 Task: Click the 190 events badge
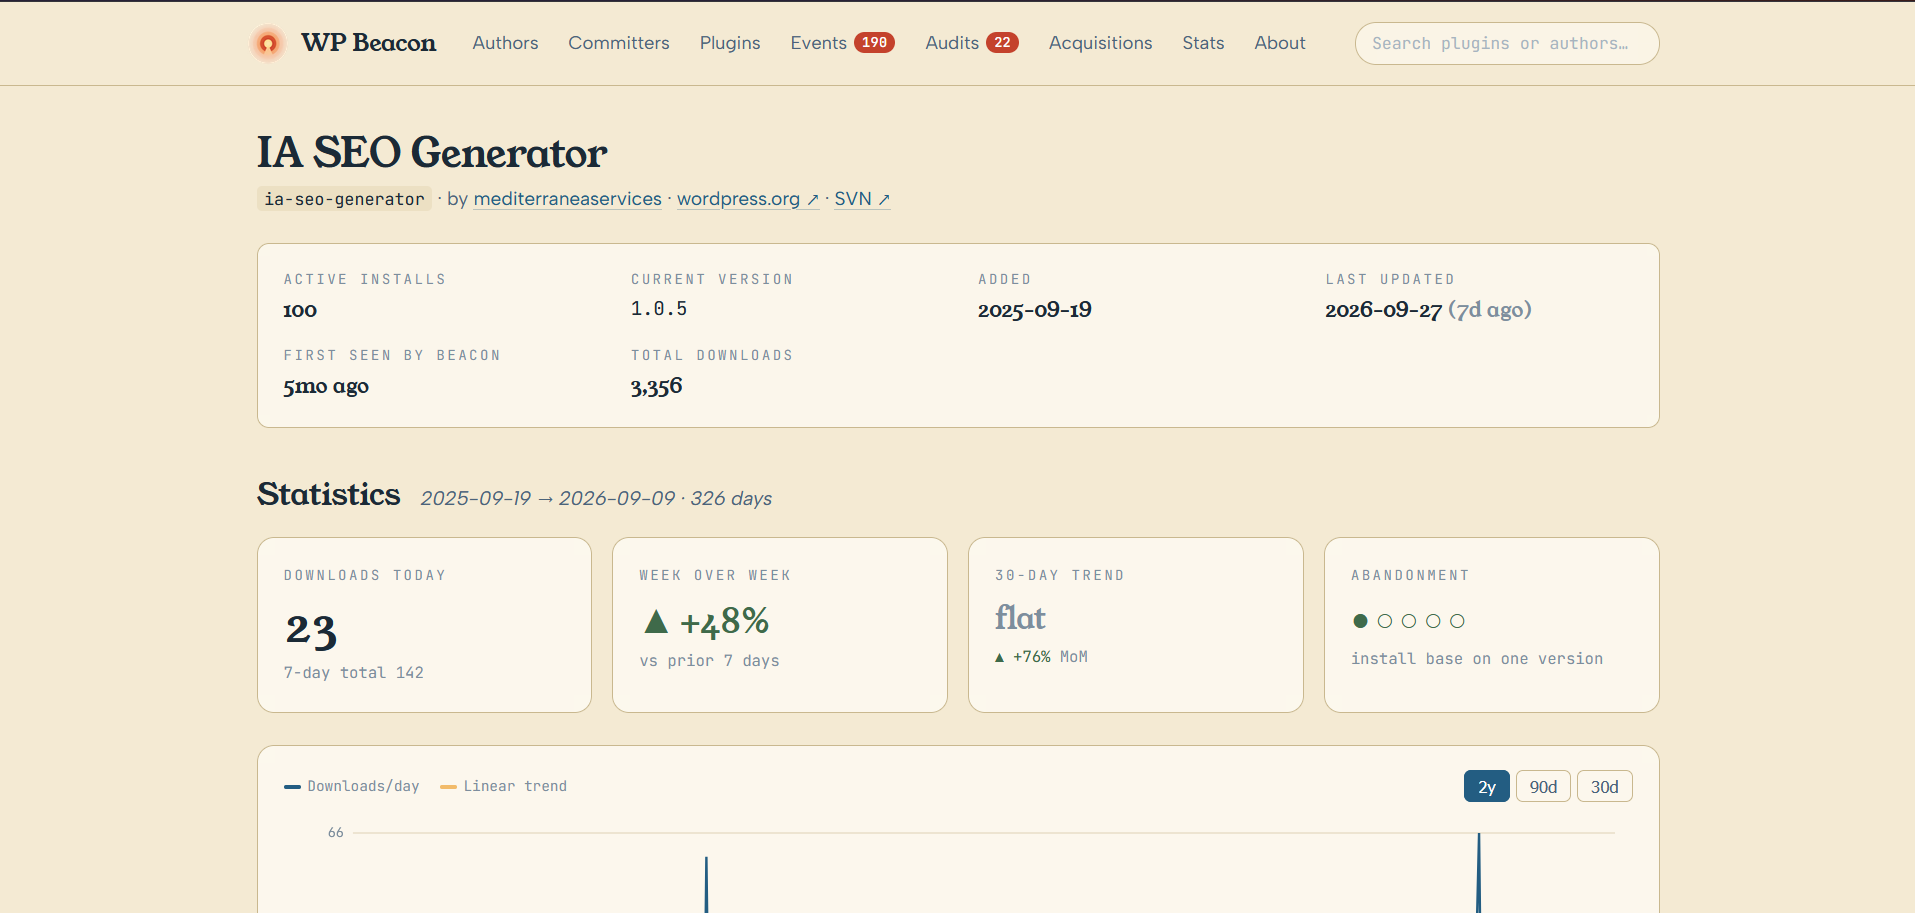[x=875, y=43]
